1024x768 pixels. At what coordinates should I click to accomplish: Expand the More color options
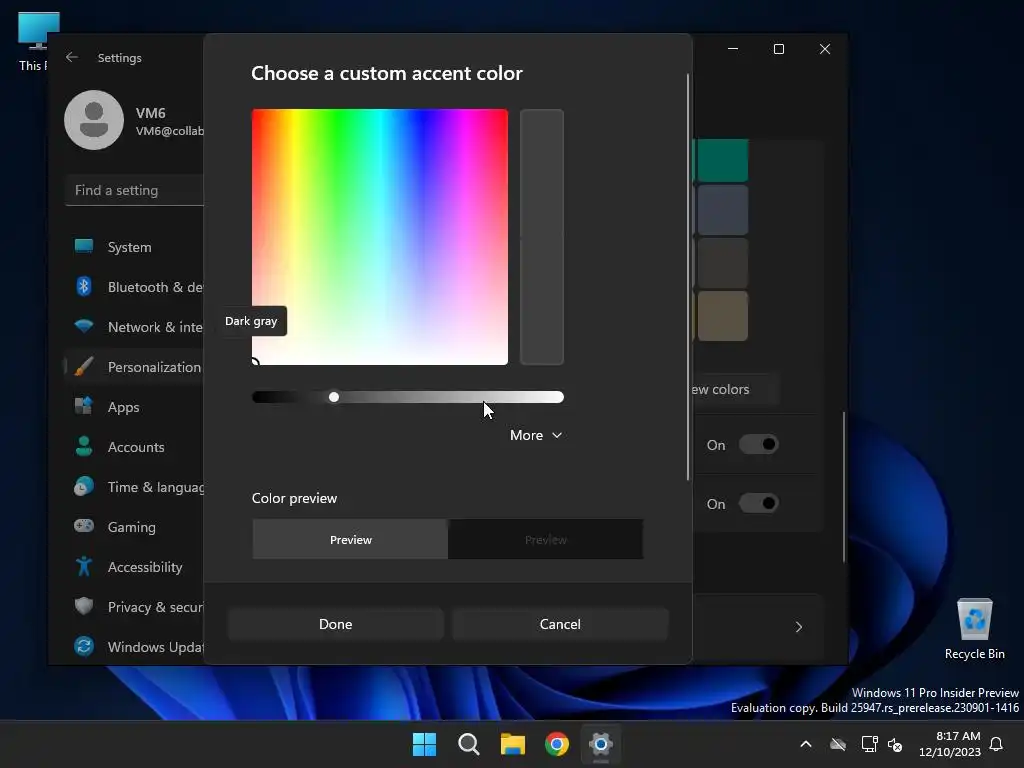(536, 435)
